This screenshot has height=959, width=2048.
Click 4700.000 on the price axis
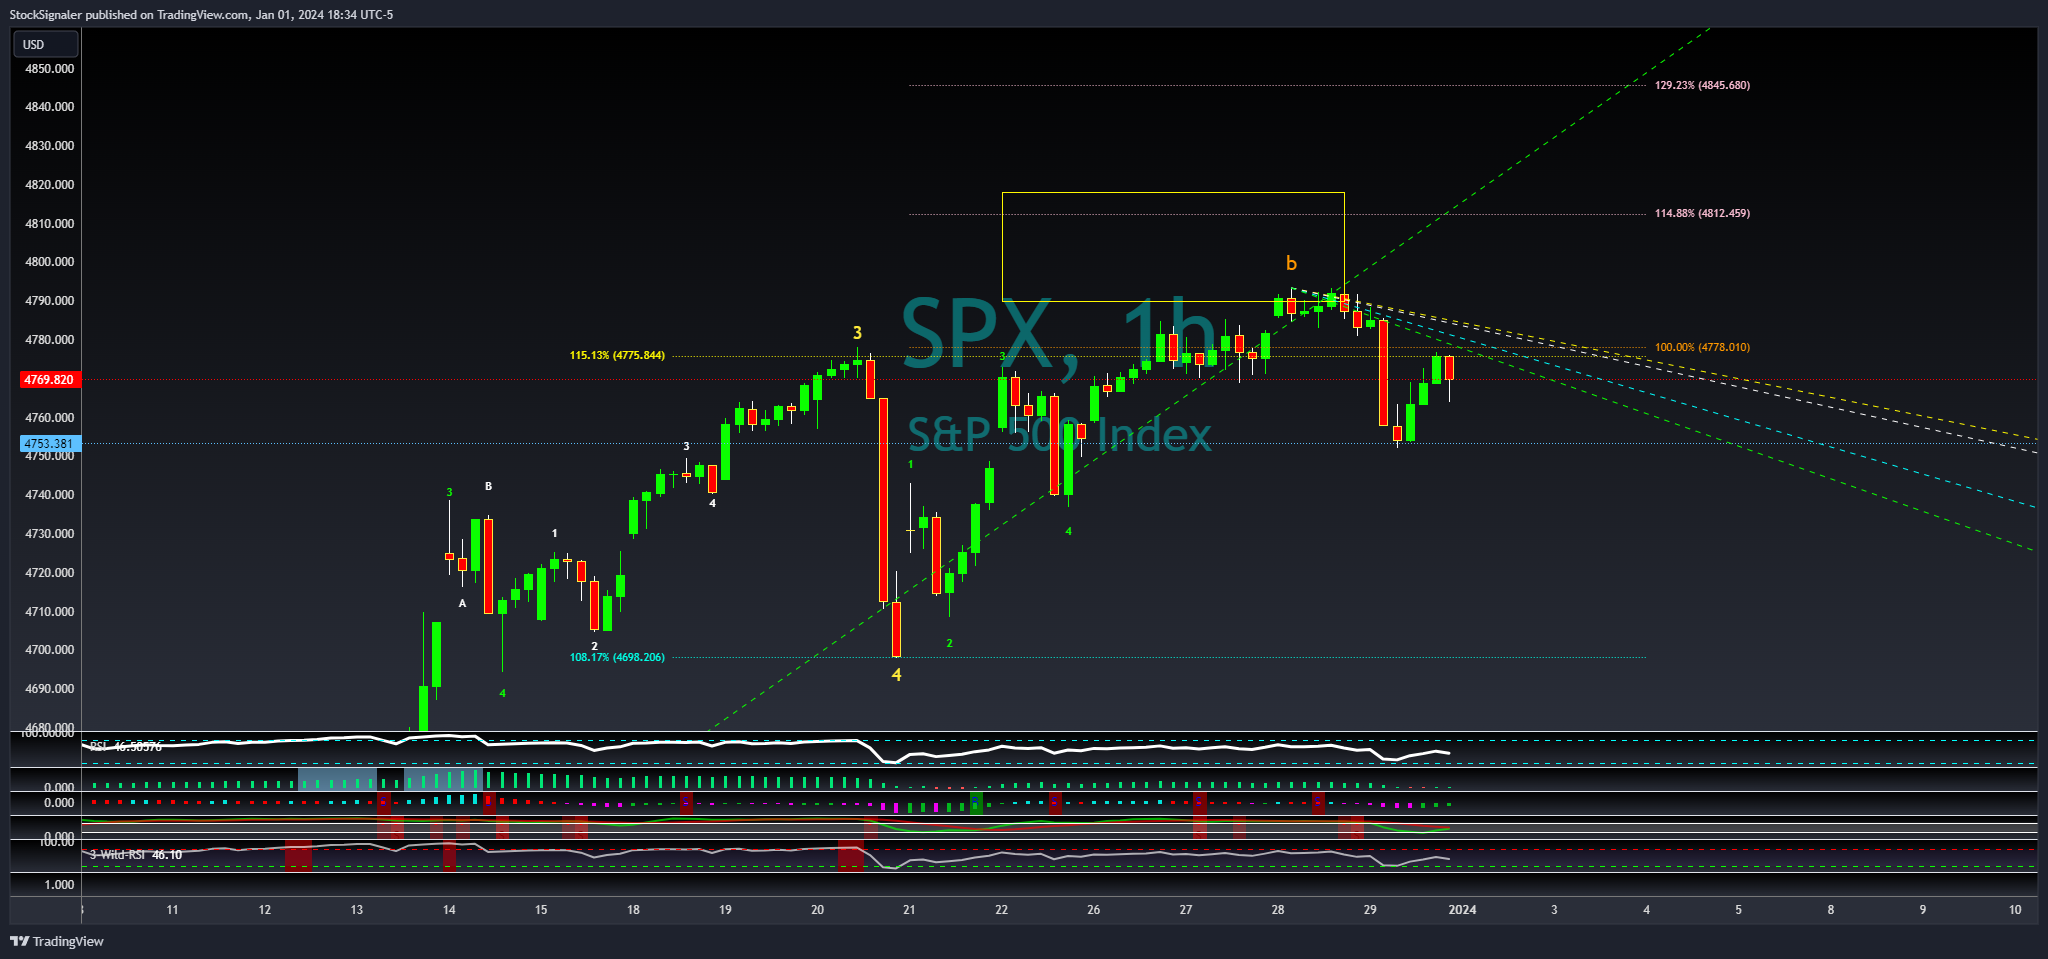[49, 650]
